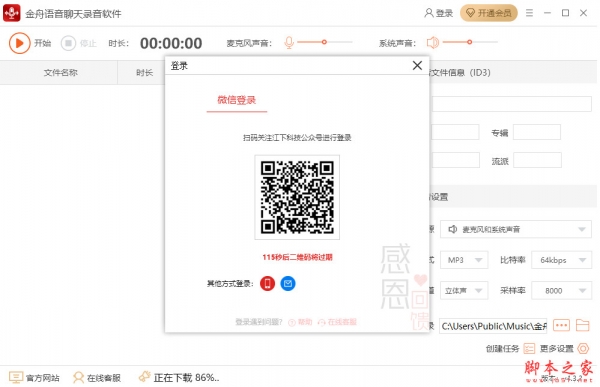Expand the MP3 format dropdown
Viewport: 600px width, 387px height.
pyautogui.click(x=464, y=260)
